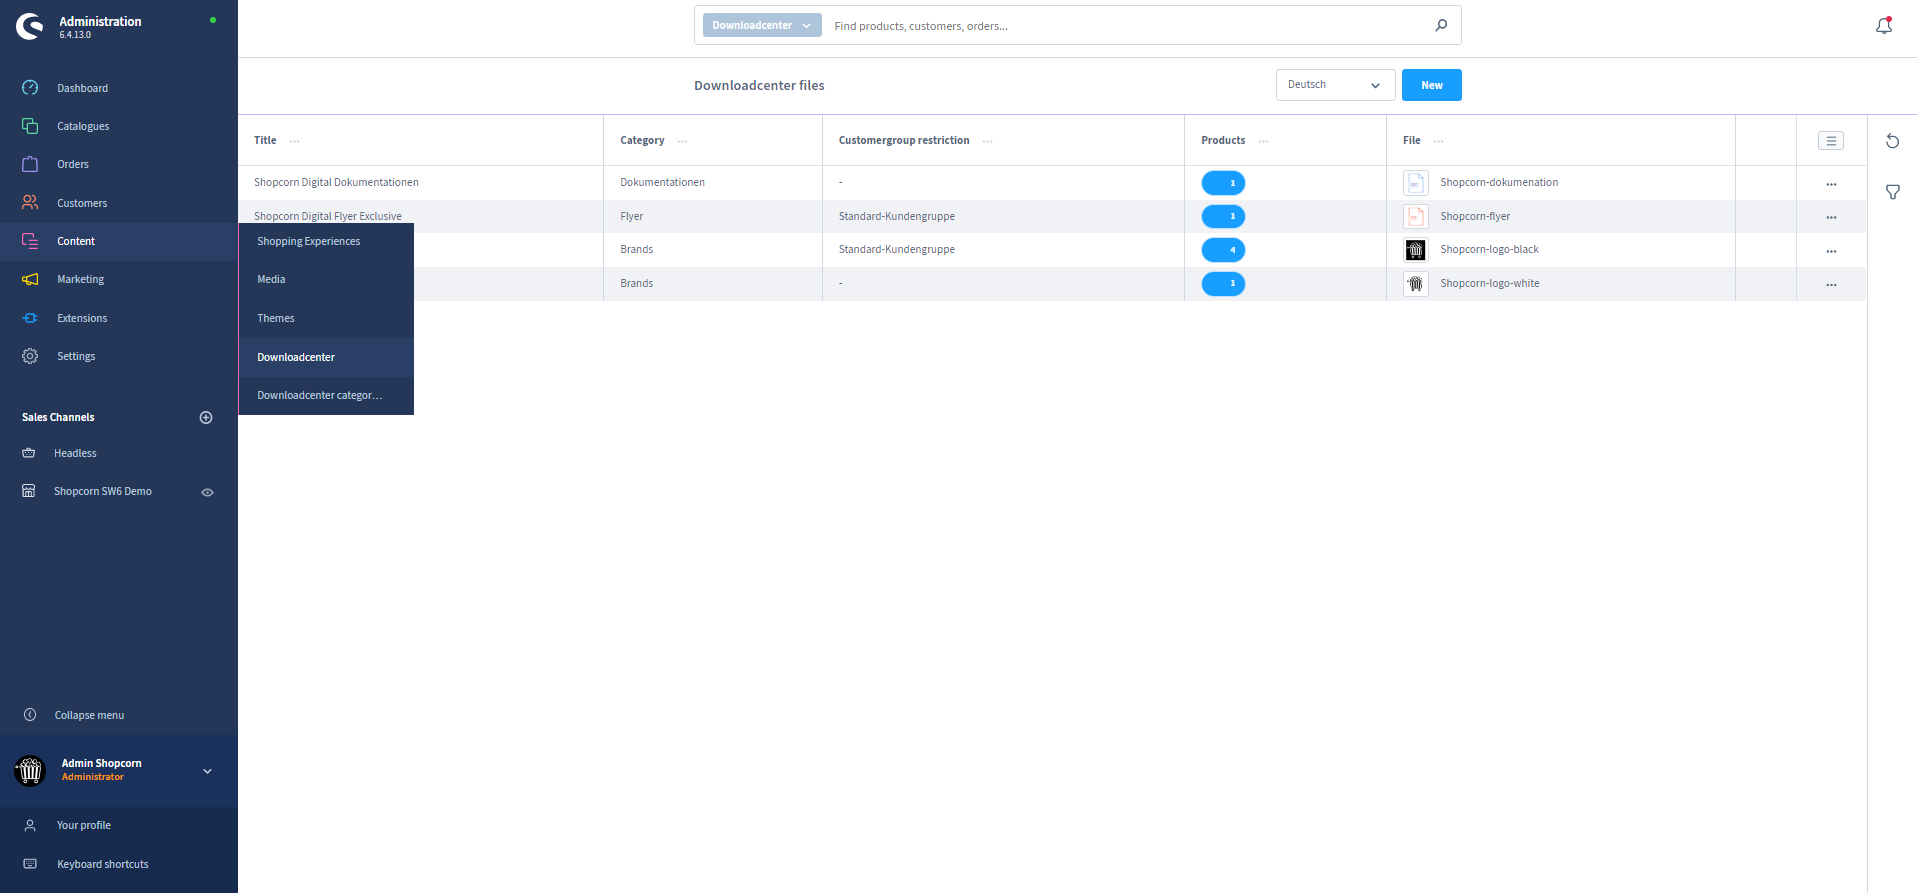Open the Downloadcenter search scope dropdown
1917x893 pixels.
point(762,25)
